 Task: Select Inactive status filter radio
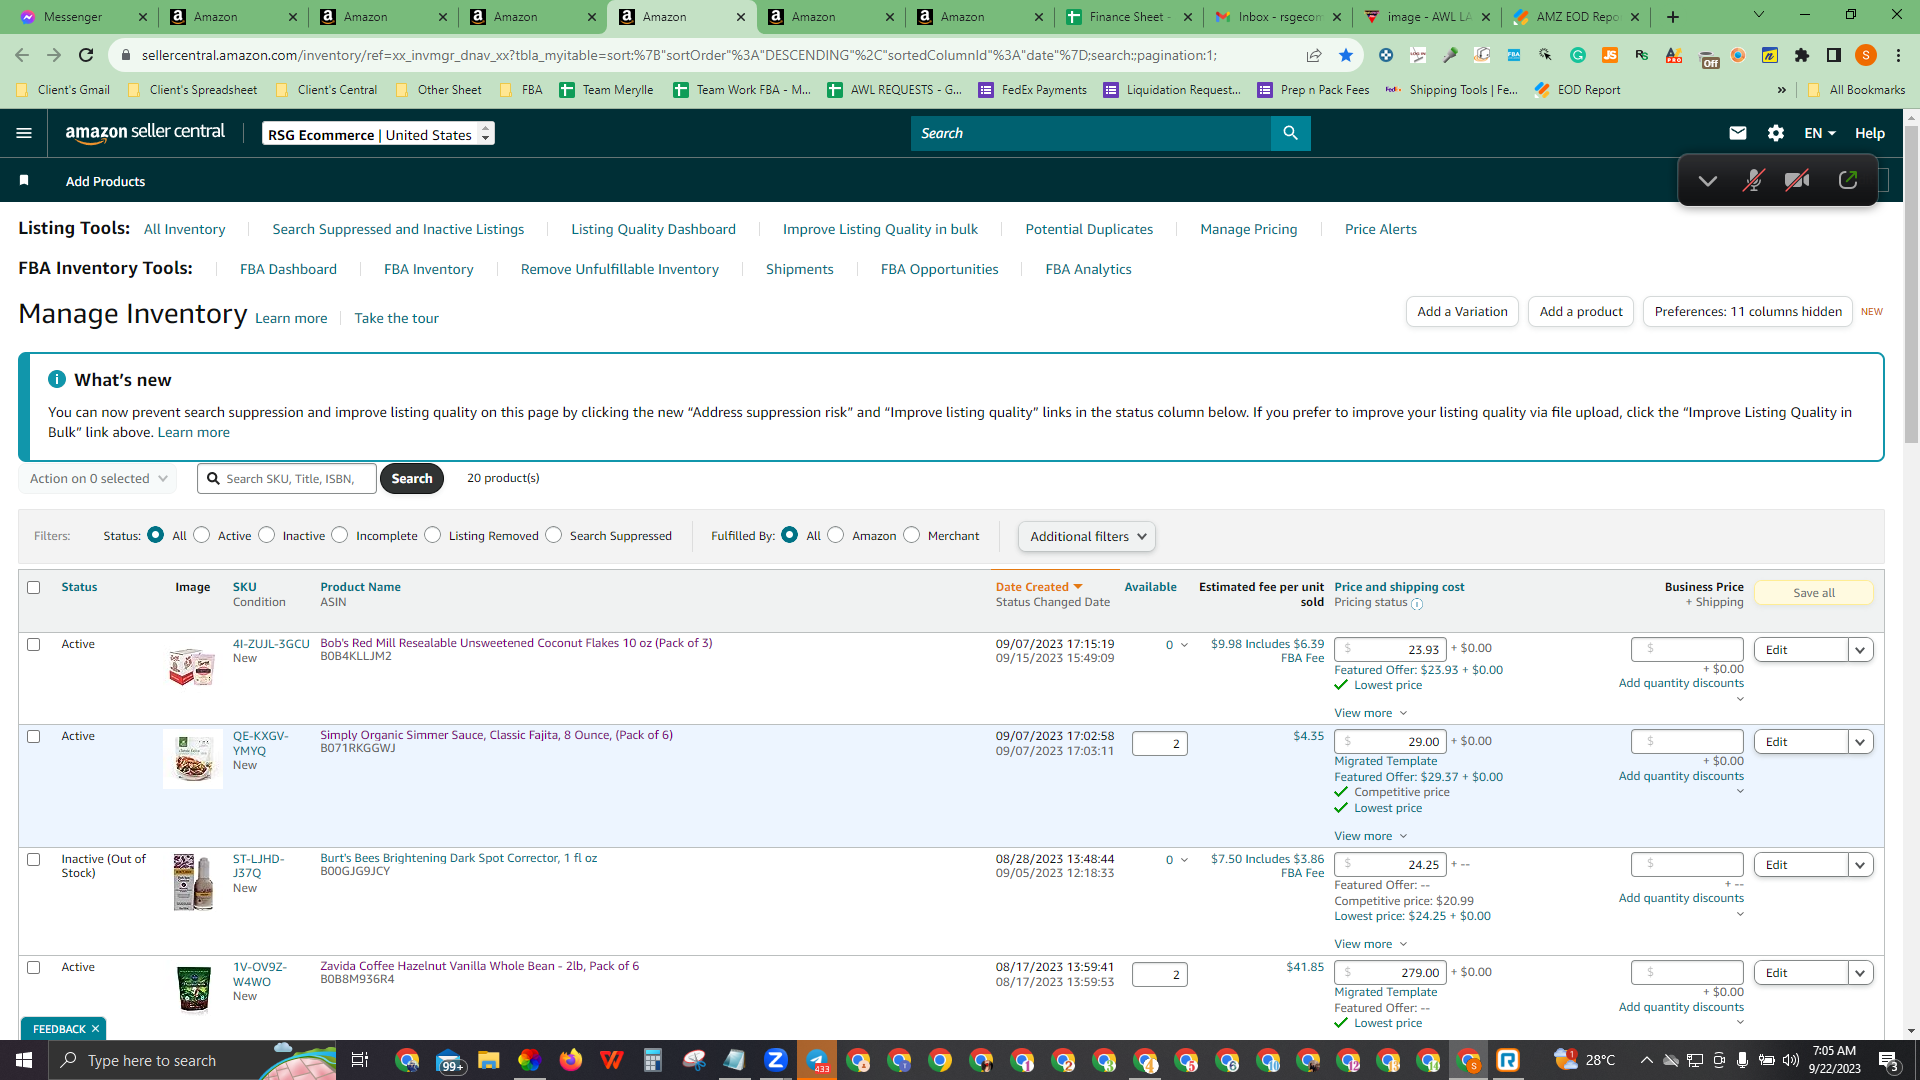pyautogui.click(x=267, y=535)
